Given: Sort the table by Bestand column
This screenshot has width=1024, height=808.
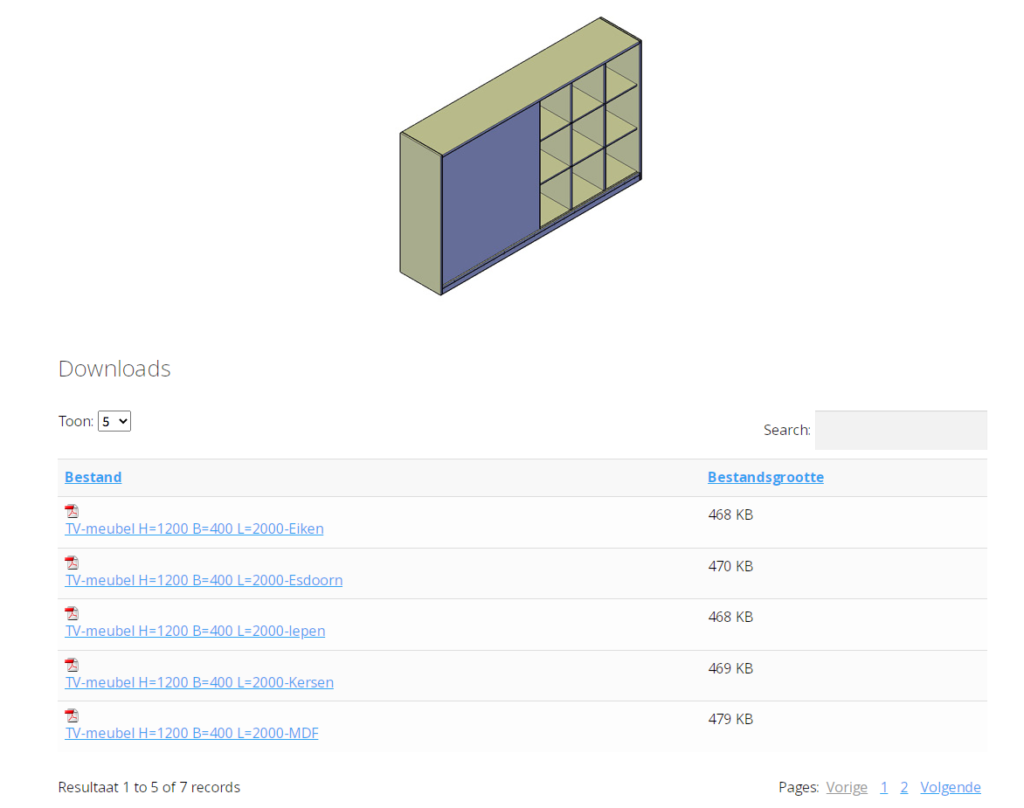Looking at the screenshot, I should tap(93, 477).
